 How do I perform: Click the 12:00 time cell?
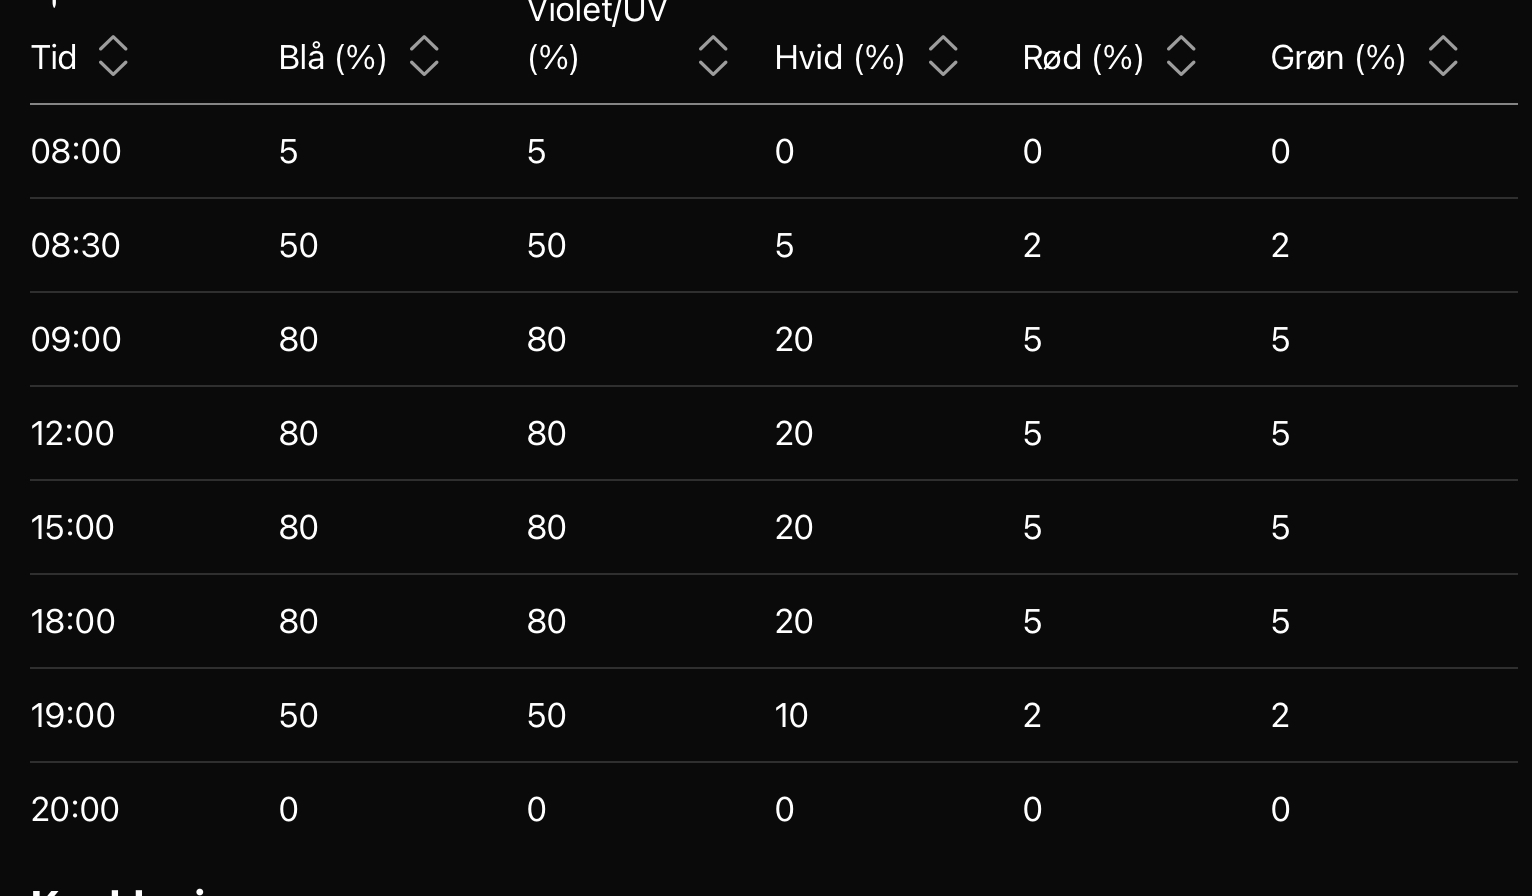(73, 434)
